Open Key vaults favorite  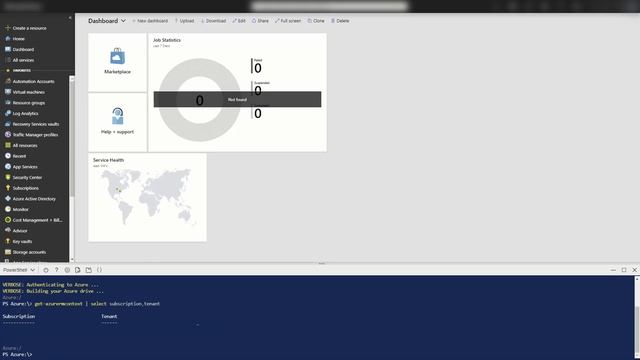click(18, 241)
